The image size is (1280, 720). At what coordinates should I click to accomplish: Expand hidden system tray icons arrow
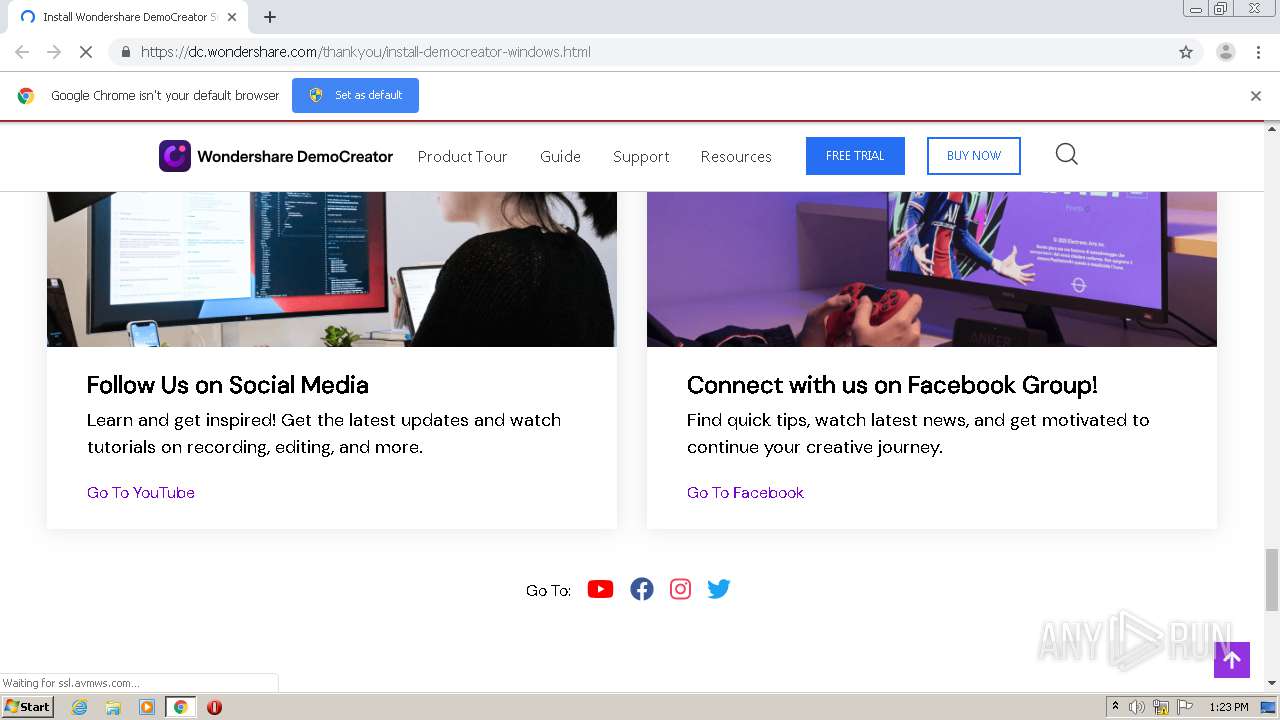[x=1116, y=707]
